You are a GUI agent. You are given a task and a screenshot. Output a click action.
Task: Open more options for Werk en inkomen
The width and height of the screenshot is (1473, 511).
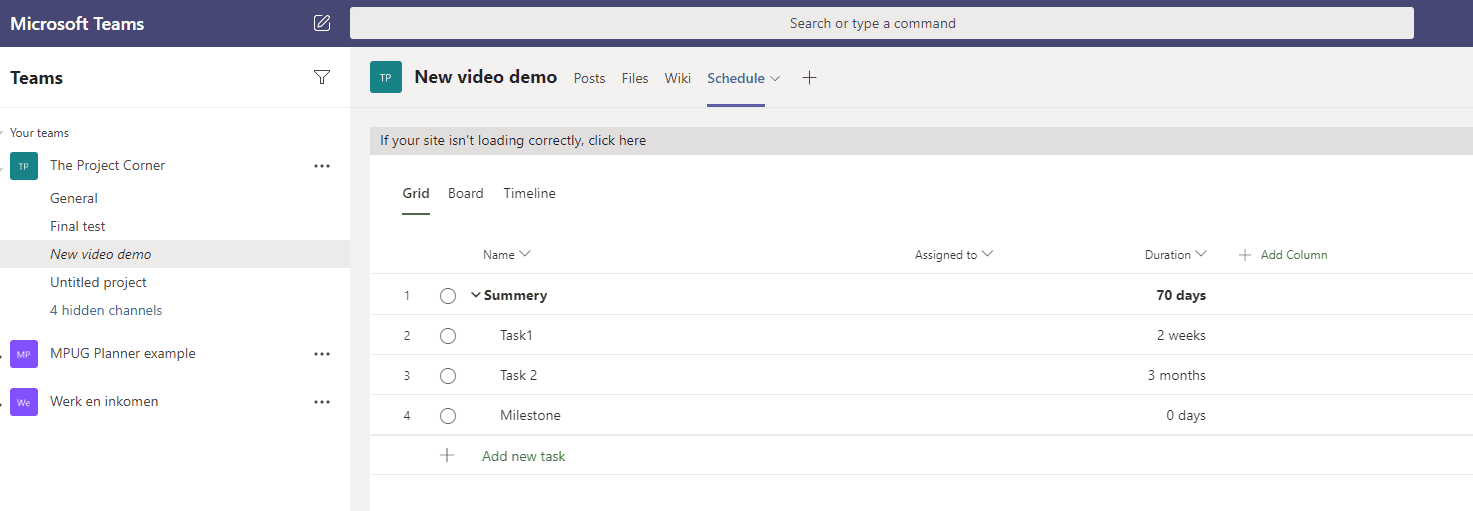322,402
